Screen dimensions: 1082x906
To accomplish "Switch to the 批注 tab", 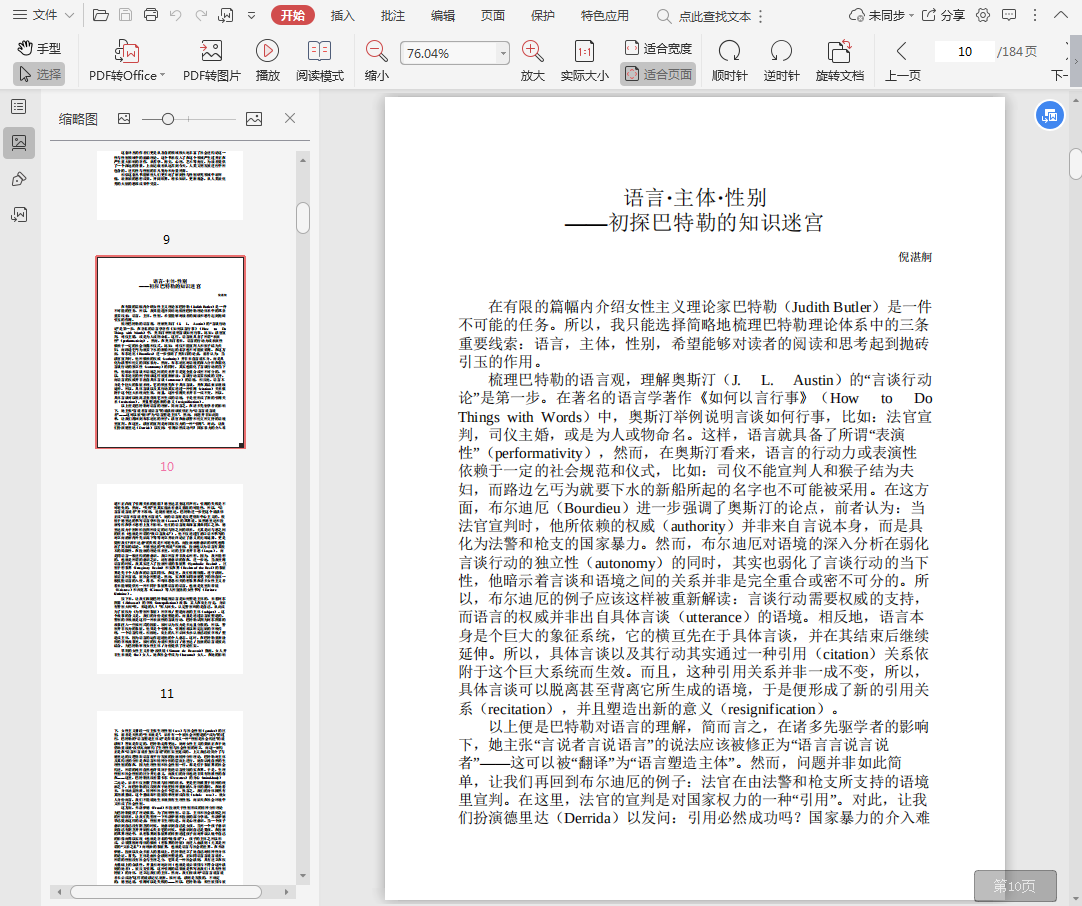I will [x=393, y=15].
